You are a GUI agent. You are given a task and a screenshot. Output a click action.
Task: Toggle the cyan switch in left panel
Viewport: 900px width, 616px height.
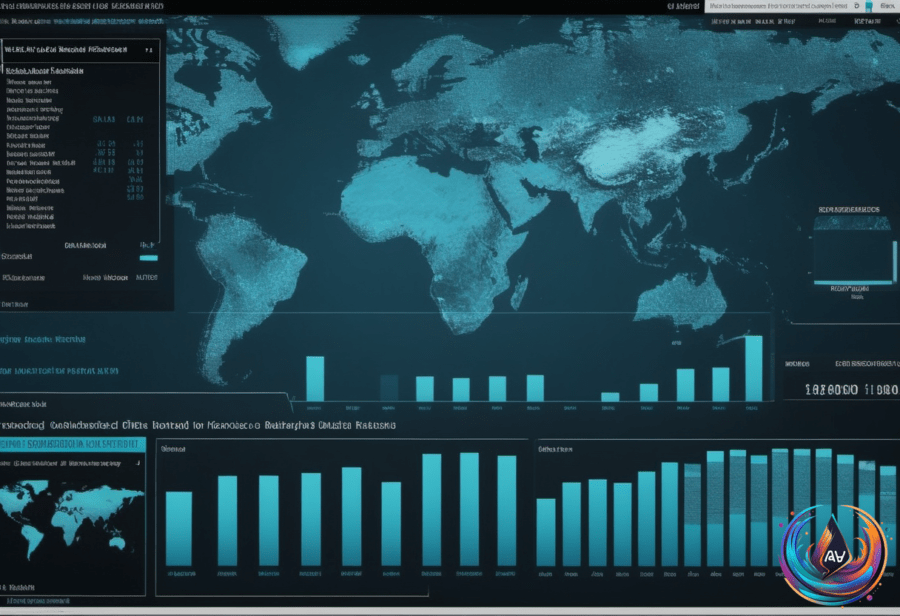click(x=149, y=258)
